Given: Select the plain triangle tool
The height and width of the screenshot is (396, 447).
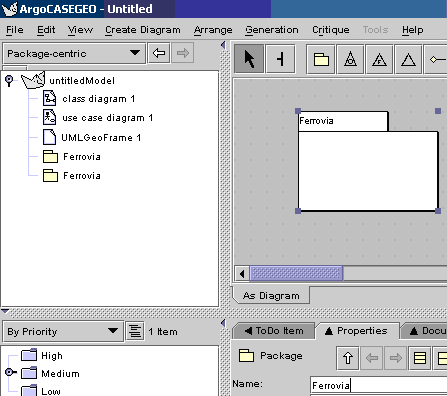Looking at the screenshot, I should 408,59.
